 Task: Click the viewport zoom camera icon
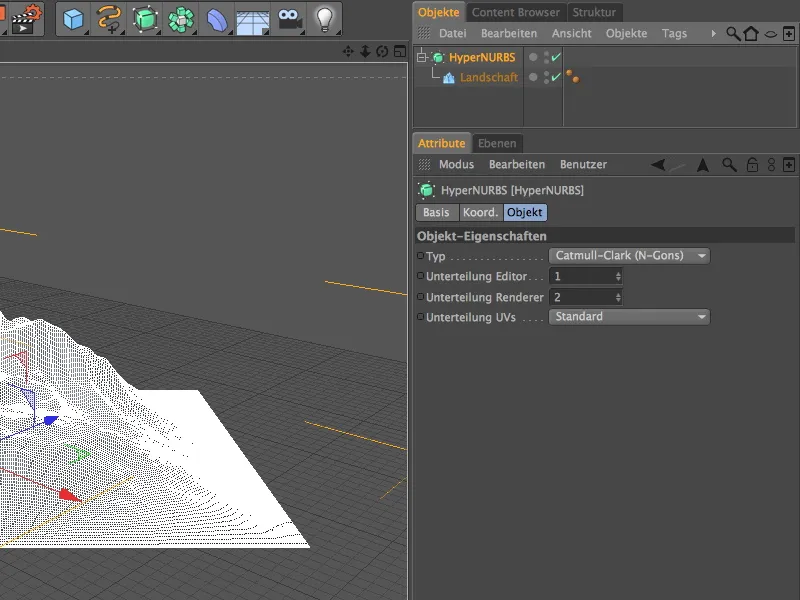pyautogui.click(x=365, y=52)
